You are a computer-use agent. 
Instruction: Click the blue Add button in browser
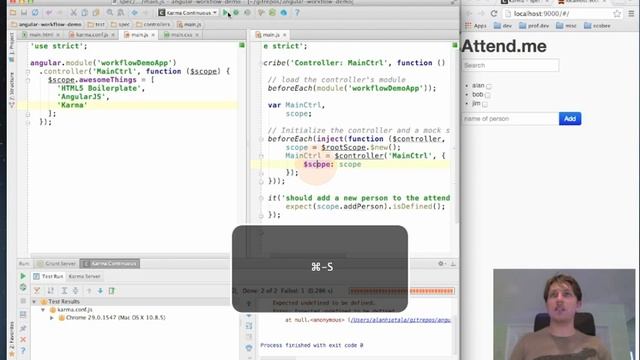tap(570, 119)
